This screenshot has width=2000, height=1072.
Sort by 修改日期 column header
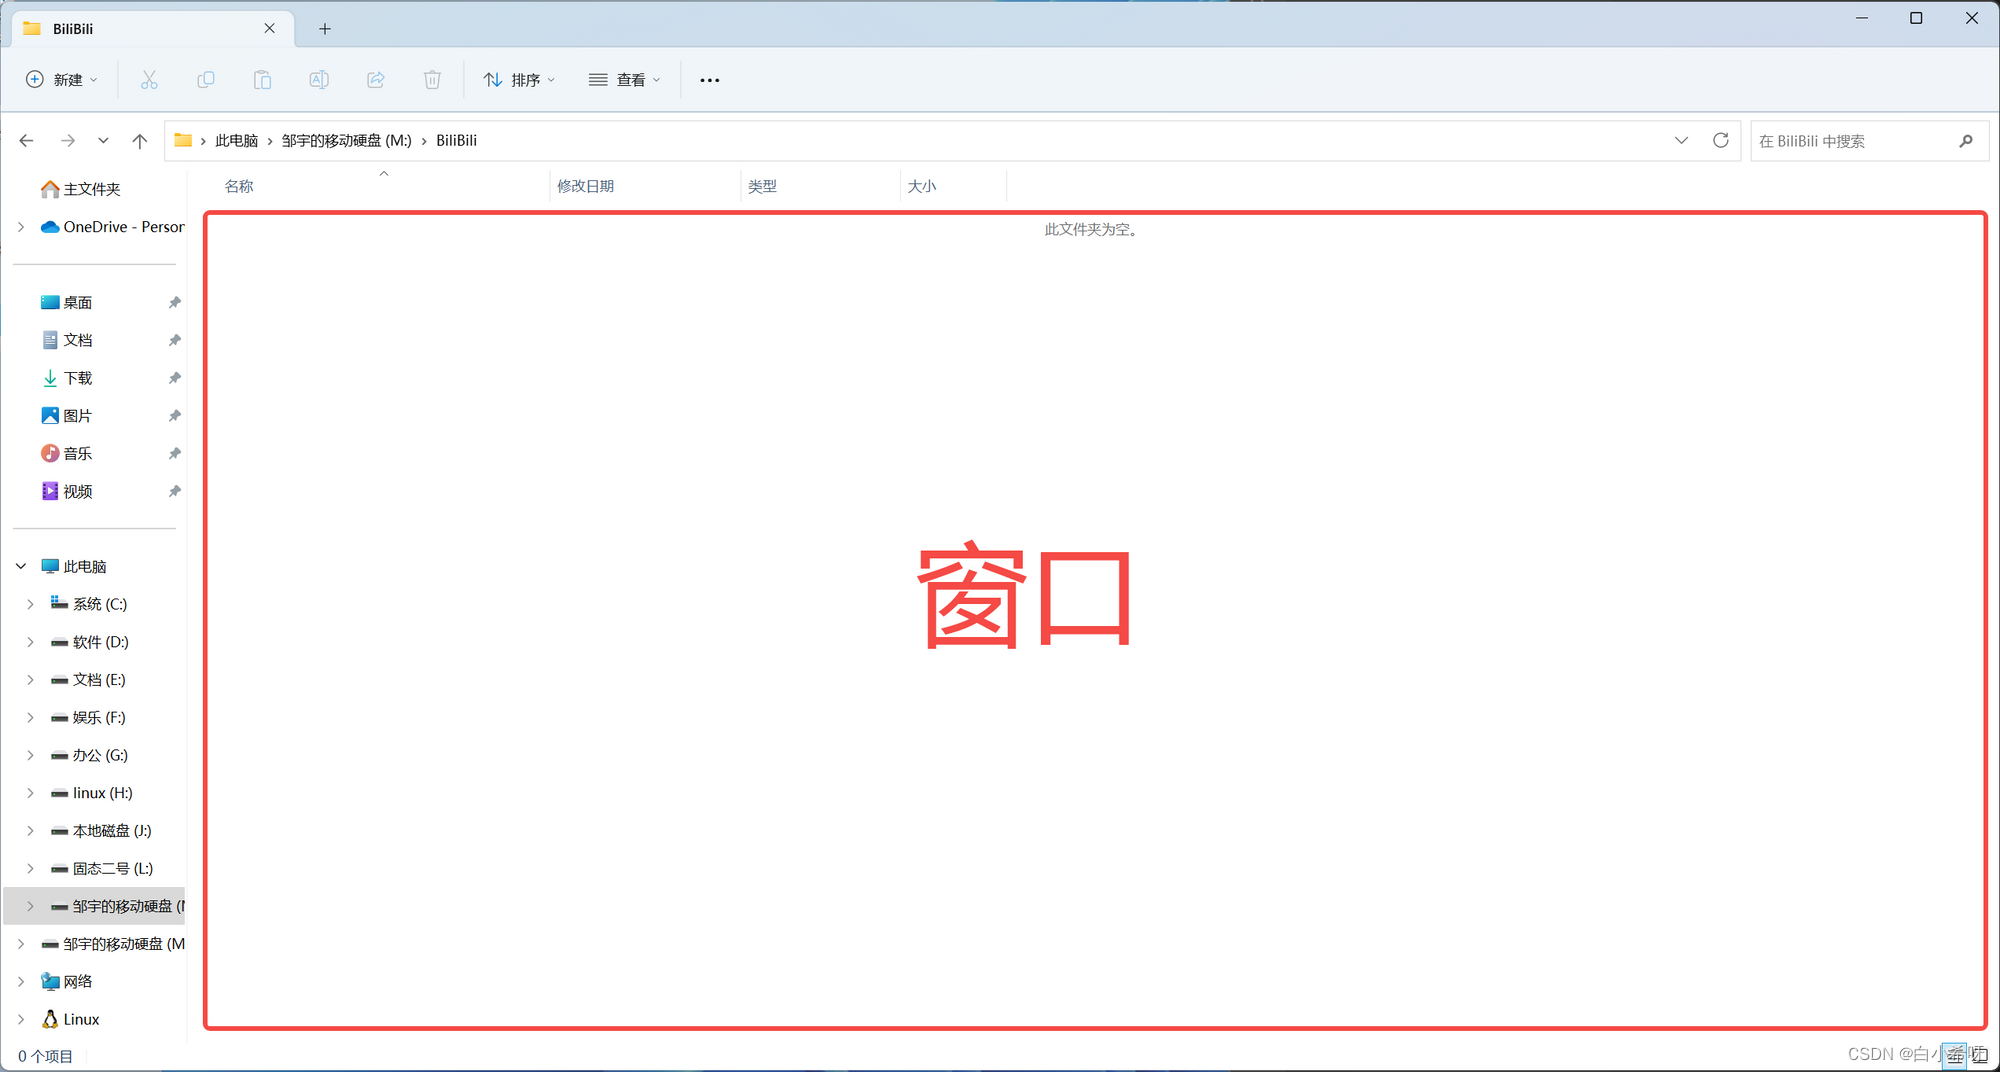[585, 186]
